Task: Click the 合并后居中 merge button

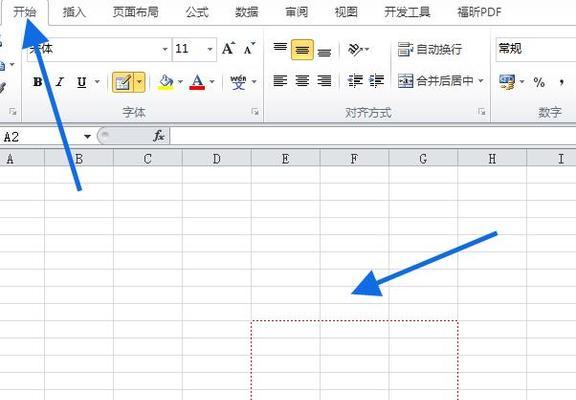Action: (436, 80)
